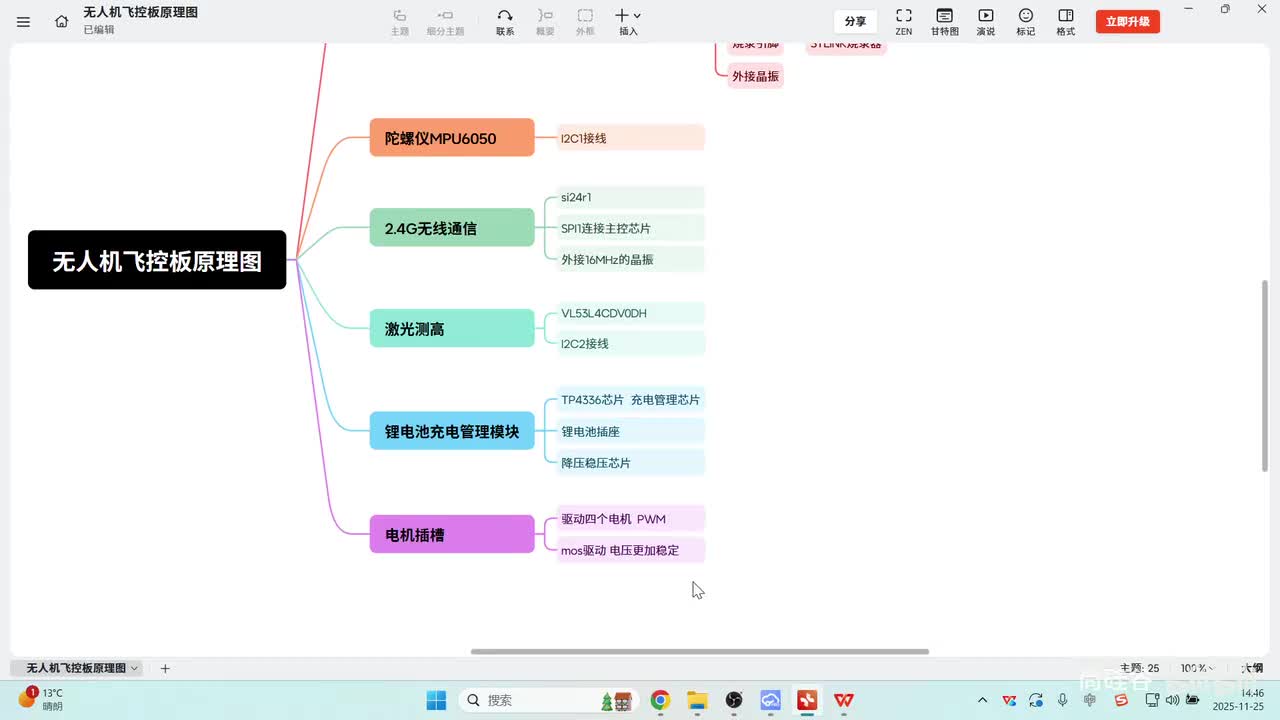Viewport: 1280px width, 720px height.
Task: Select the VL53L4CDV0DH subtopic
Action: tap(631, 313)
